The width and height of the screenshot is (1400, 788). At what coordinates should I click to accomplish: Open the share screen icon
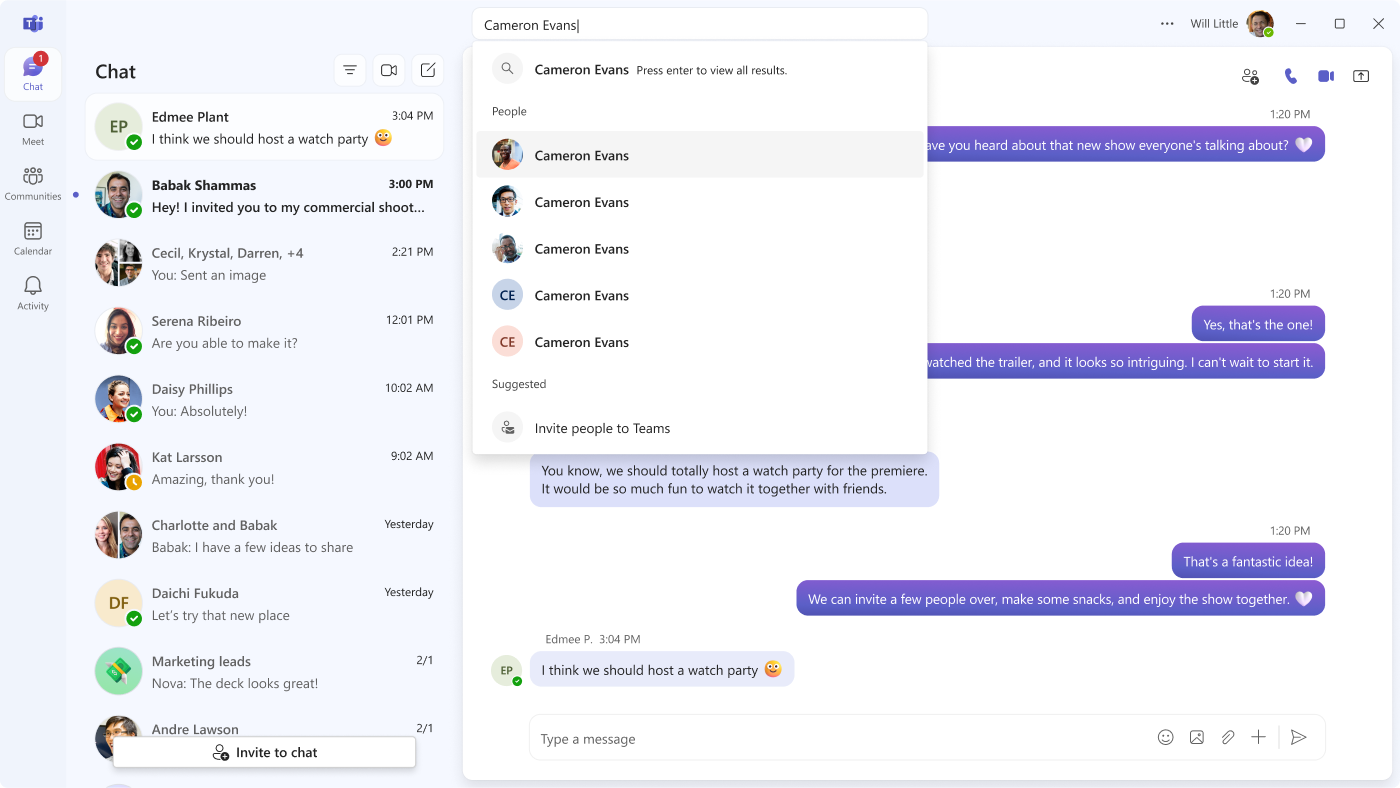pos(1361,76)
